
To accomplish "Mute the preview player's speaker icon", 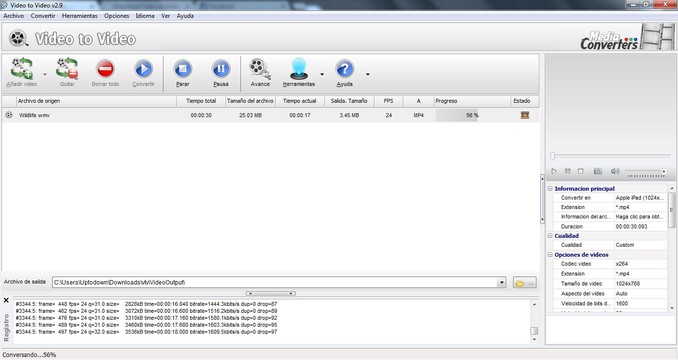I will pos(615,172).
